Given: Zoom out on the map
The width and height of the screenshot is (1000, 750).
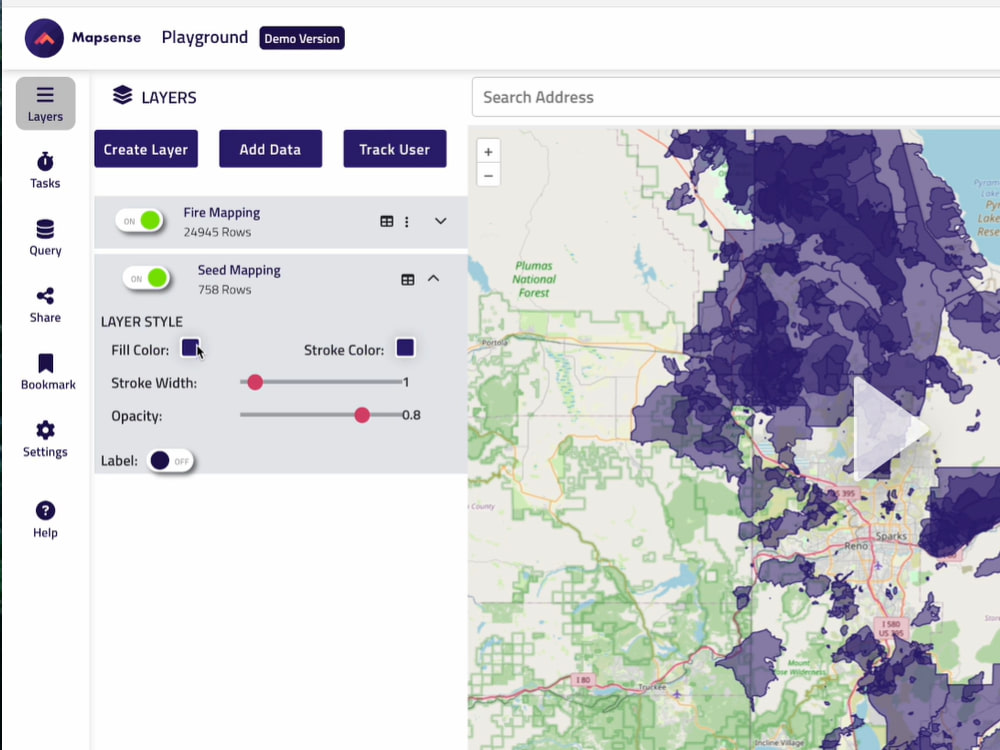Looking at the screenshot, I should pyautogui.click(x=489, y=175).
